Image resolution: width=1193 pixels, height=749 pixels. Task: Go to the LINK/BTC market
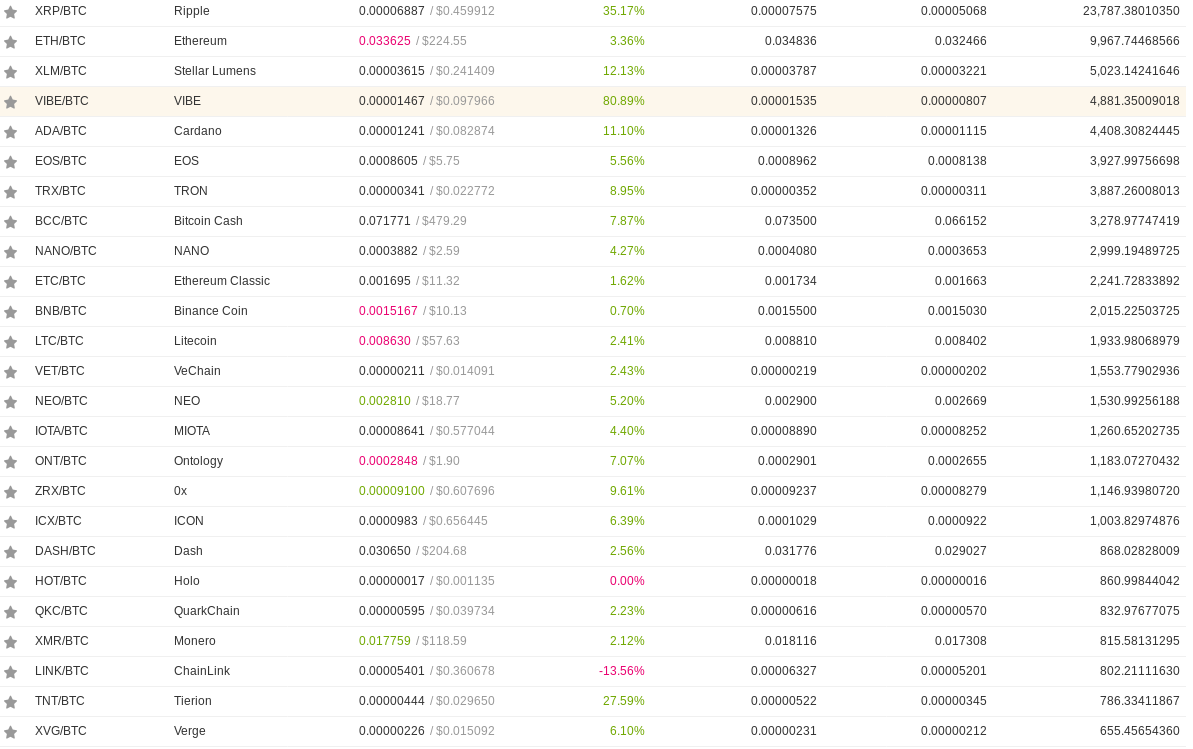[x=62, y=671]
